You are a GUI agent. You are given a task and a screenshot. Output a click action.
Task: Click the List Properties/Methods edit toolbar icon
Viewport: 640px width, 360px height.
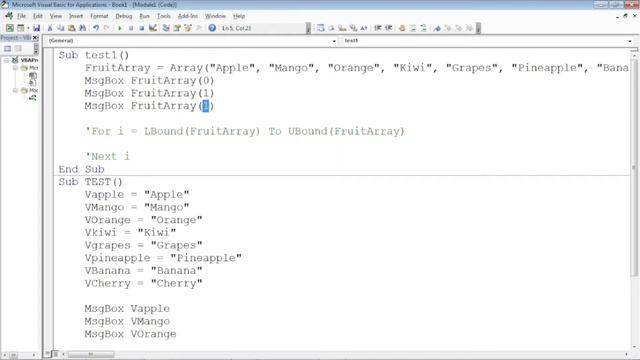click(x=321, y=28)
